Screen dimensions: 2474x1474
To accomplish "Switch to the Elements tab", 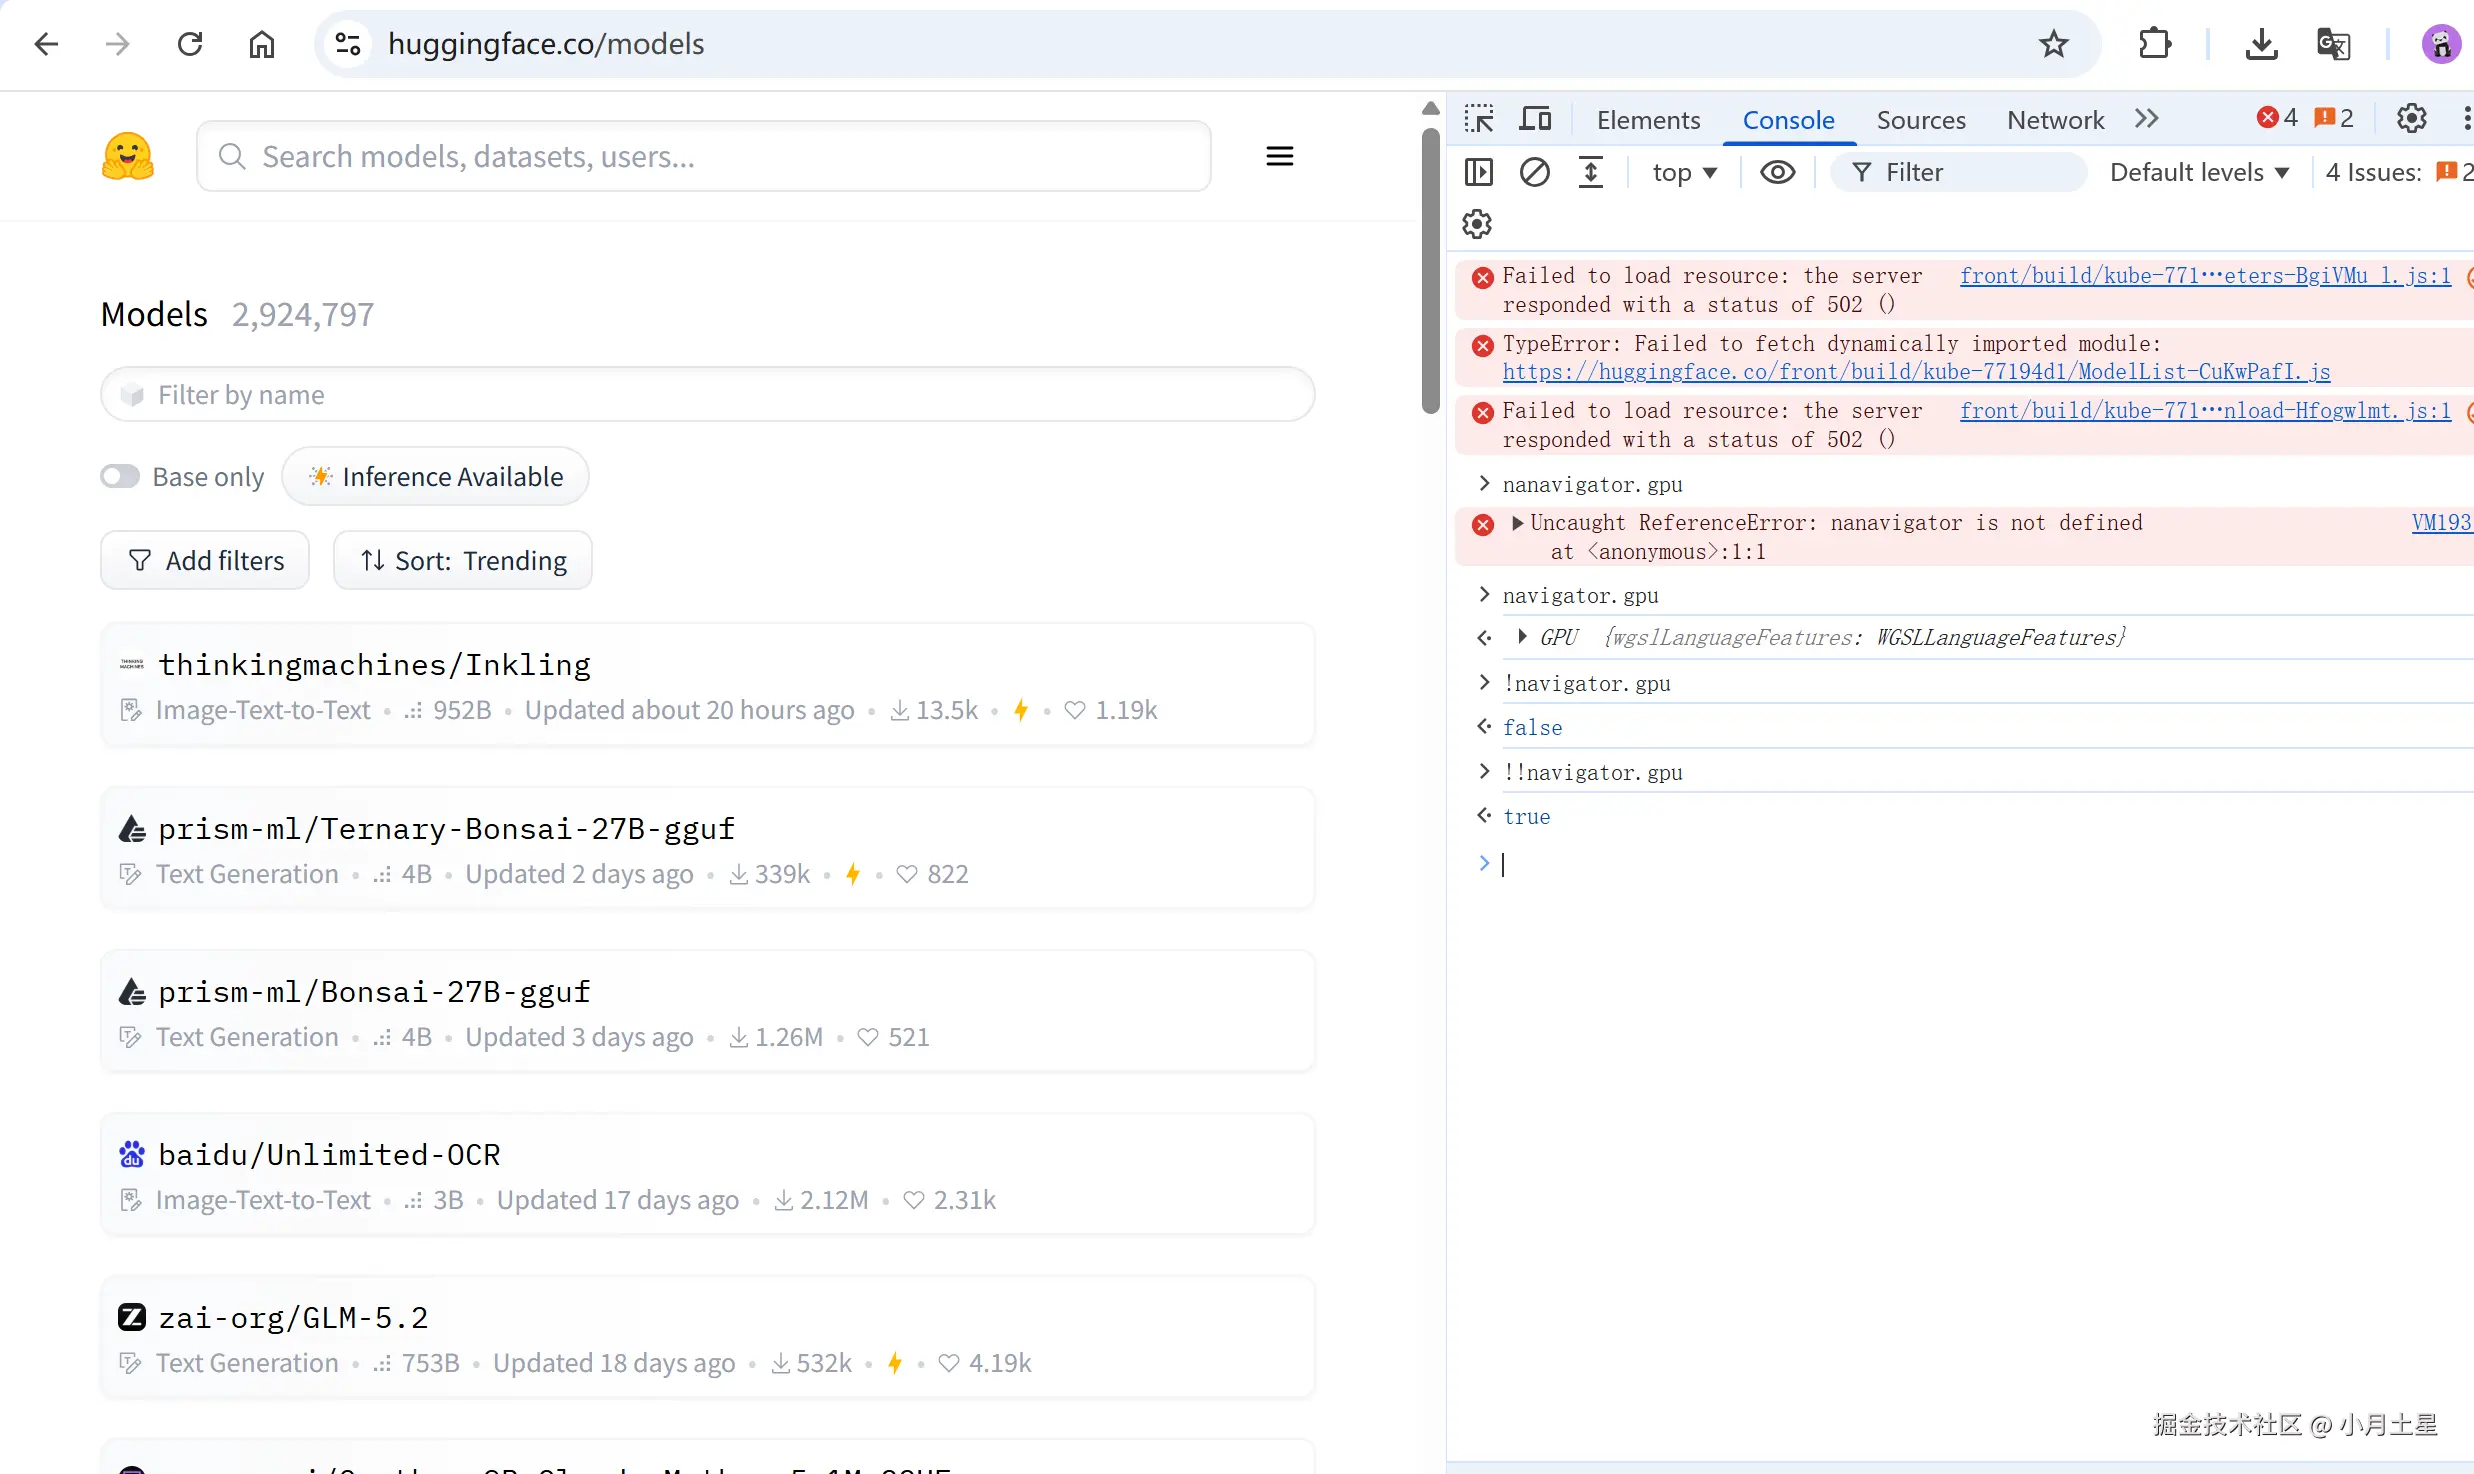I will (x=1648, y=120).
